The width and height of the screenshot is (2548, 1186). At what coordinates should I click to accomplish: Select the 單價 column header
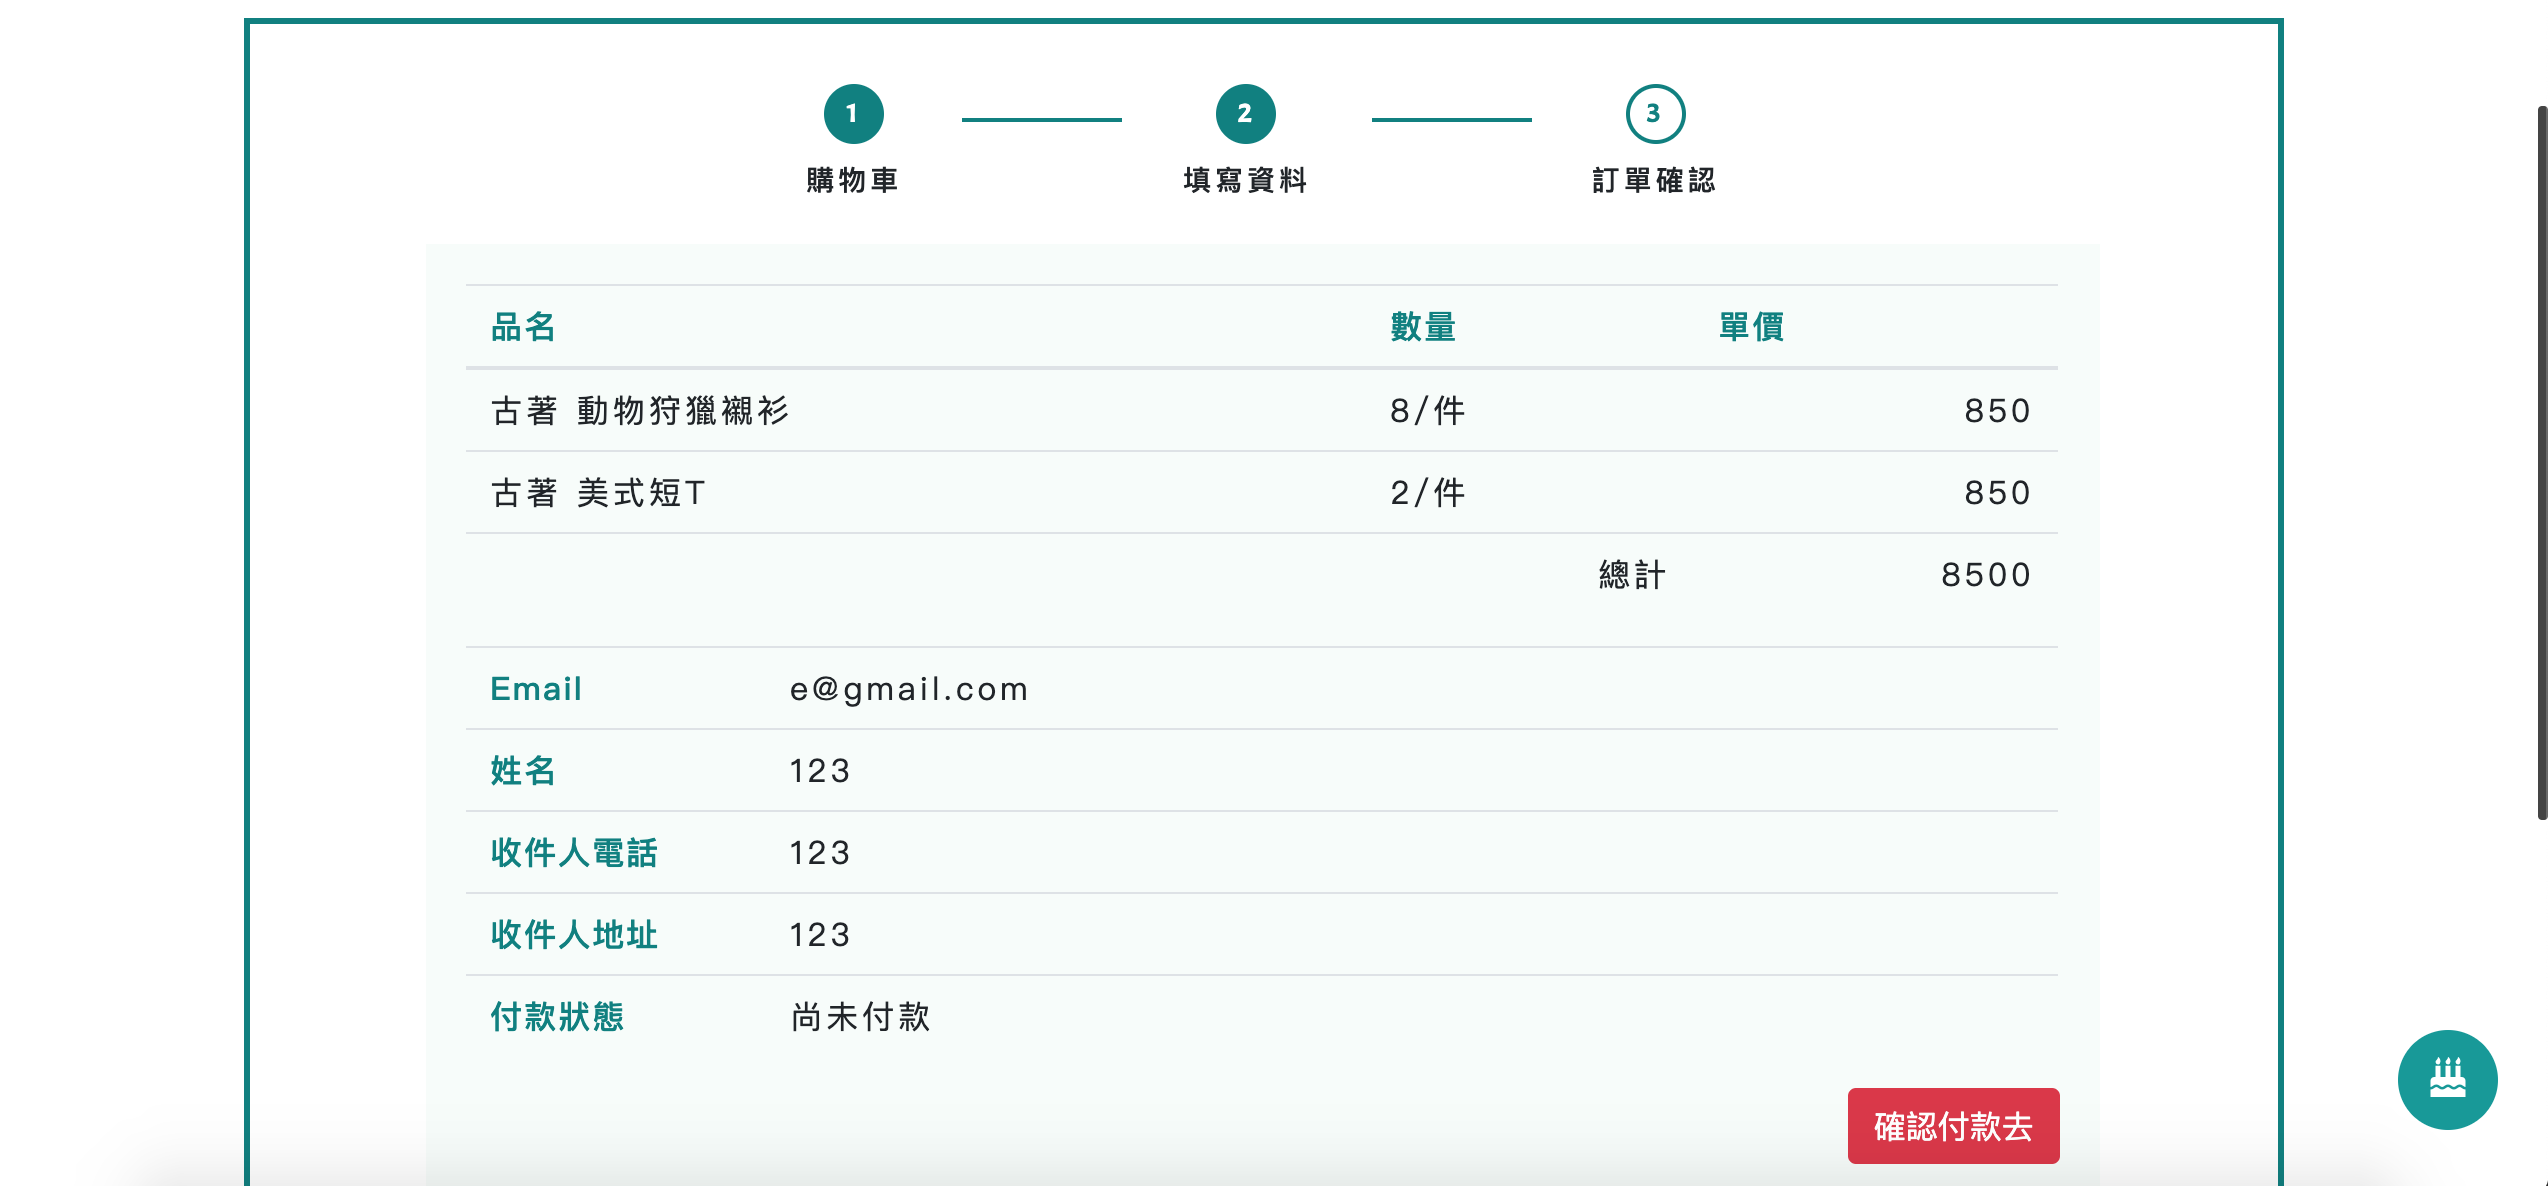click(1748, 328)
